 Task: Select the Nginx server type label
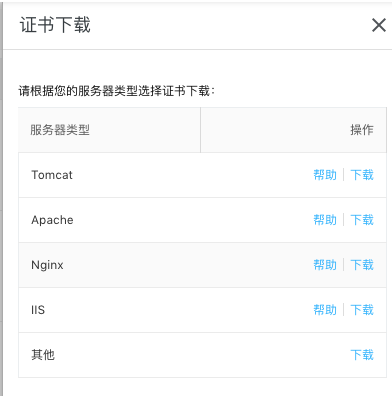tap(47, 265)
